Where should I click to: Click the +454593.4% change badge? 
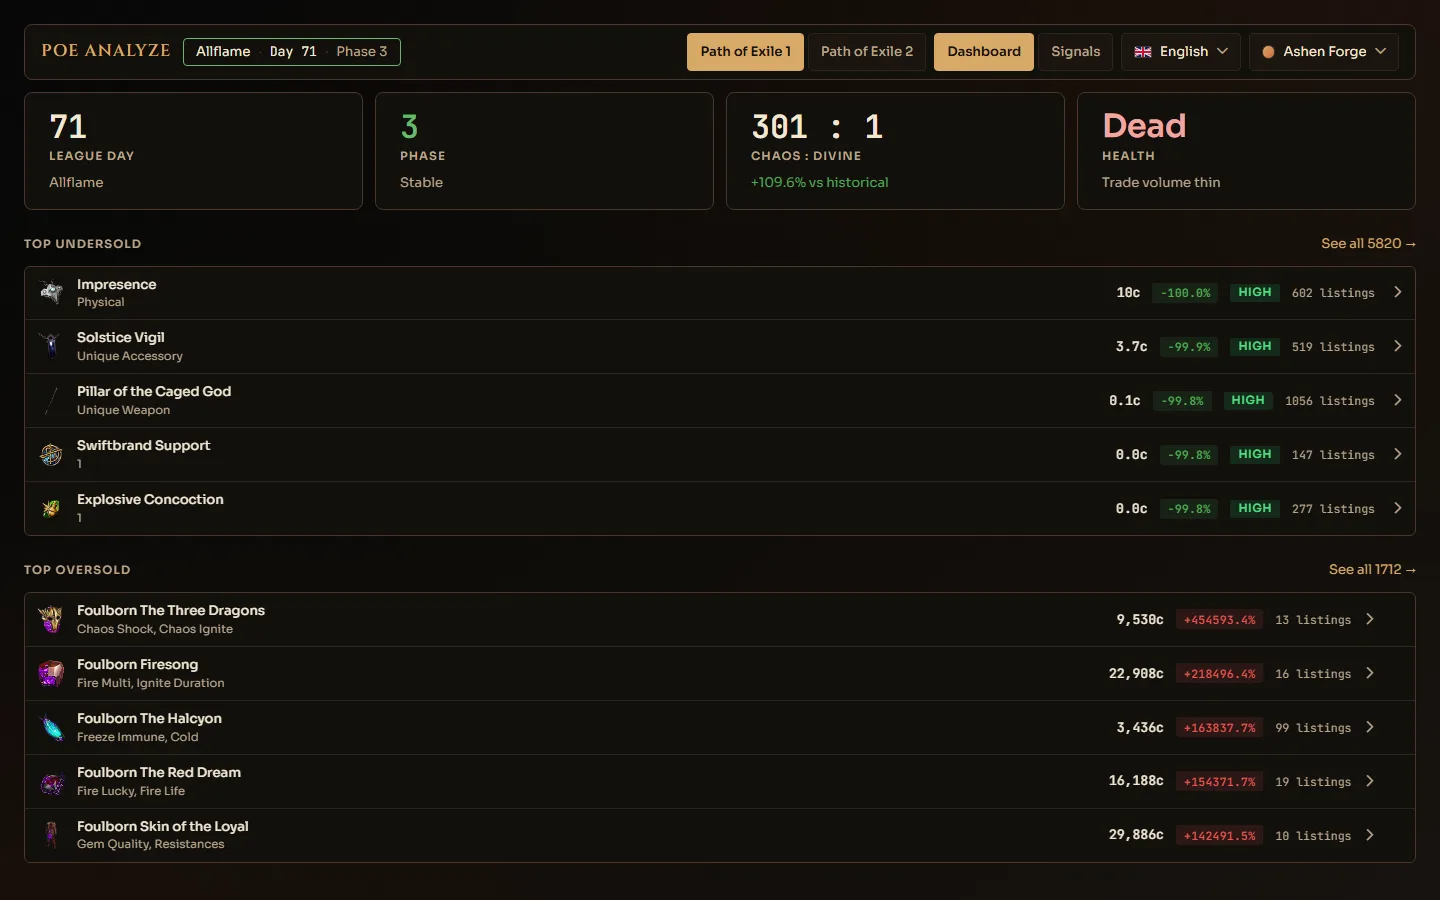(1219, 620)
